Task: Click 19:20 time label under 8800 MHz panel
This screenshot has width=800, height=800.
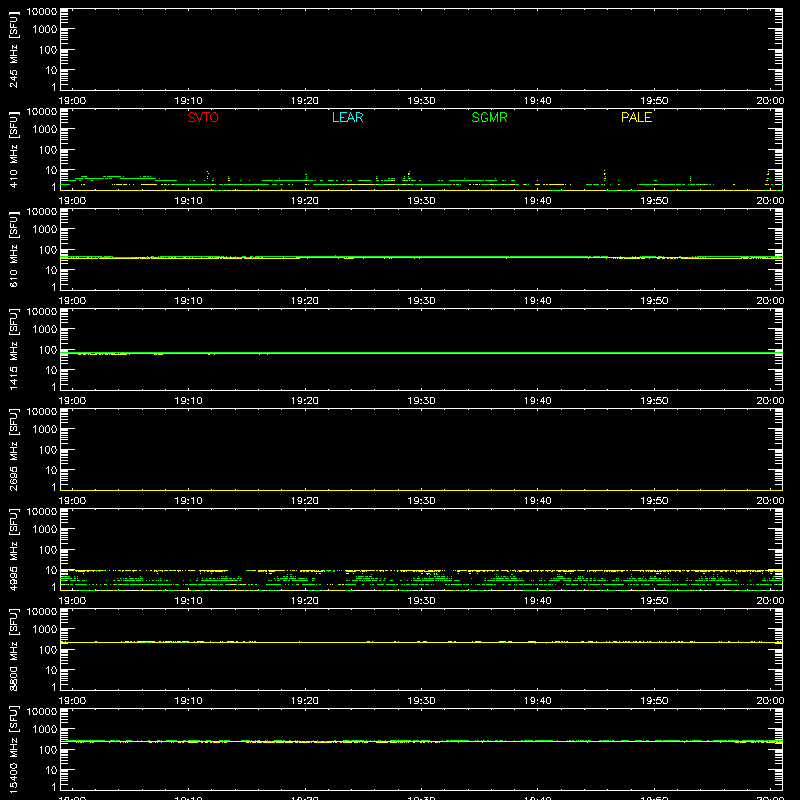Action: 305,701
